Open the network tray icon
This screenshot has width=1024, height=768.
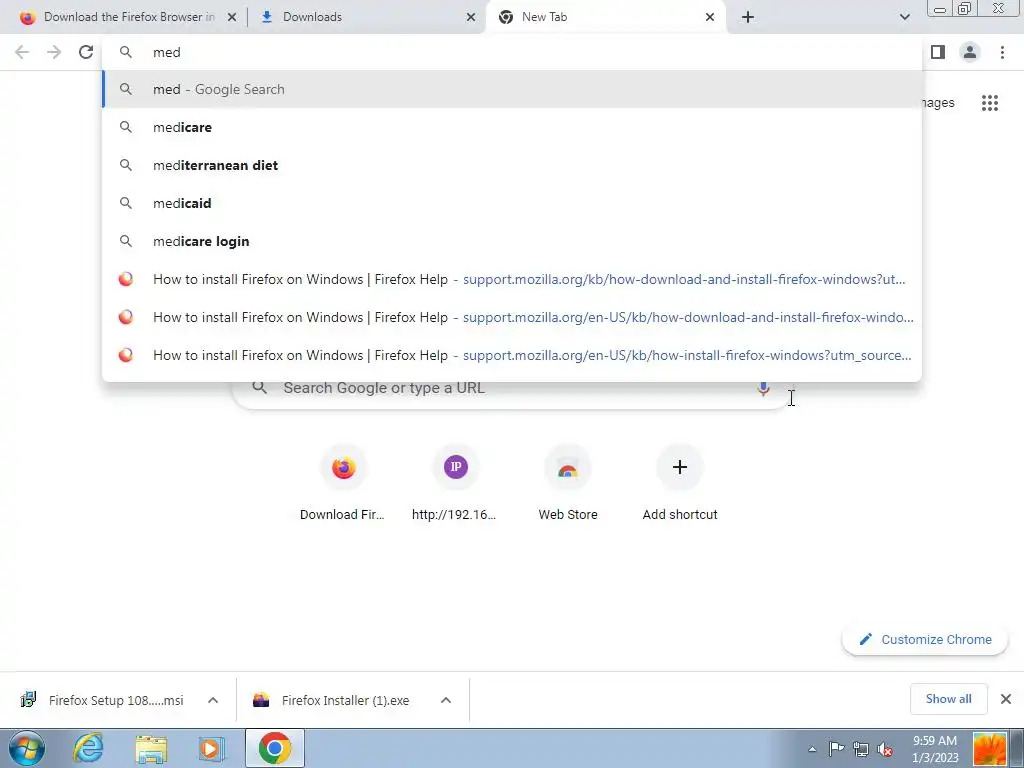pyautogui.click(x=861, y=749)
